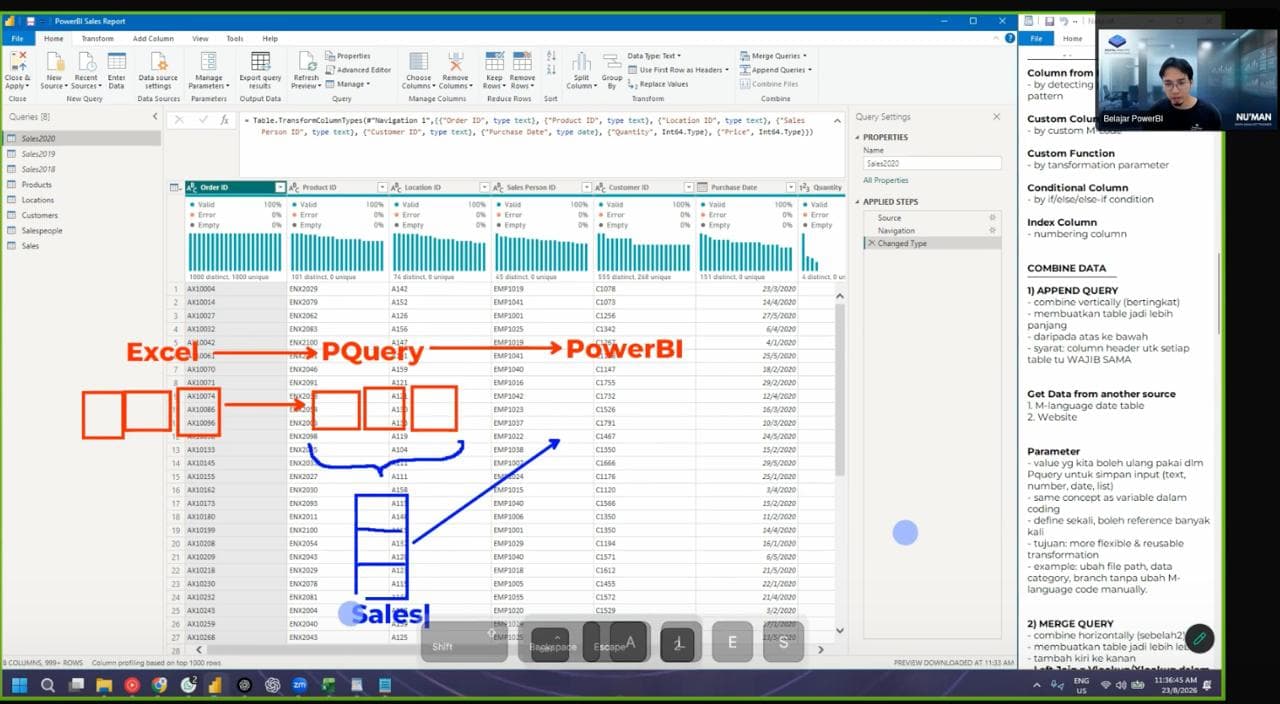Cancel formula edit with the X icon

click(x=179, y=119)
